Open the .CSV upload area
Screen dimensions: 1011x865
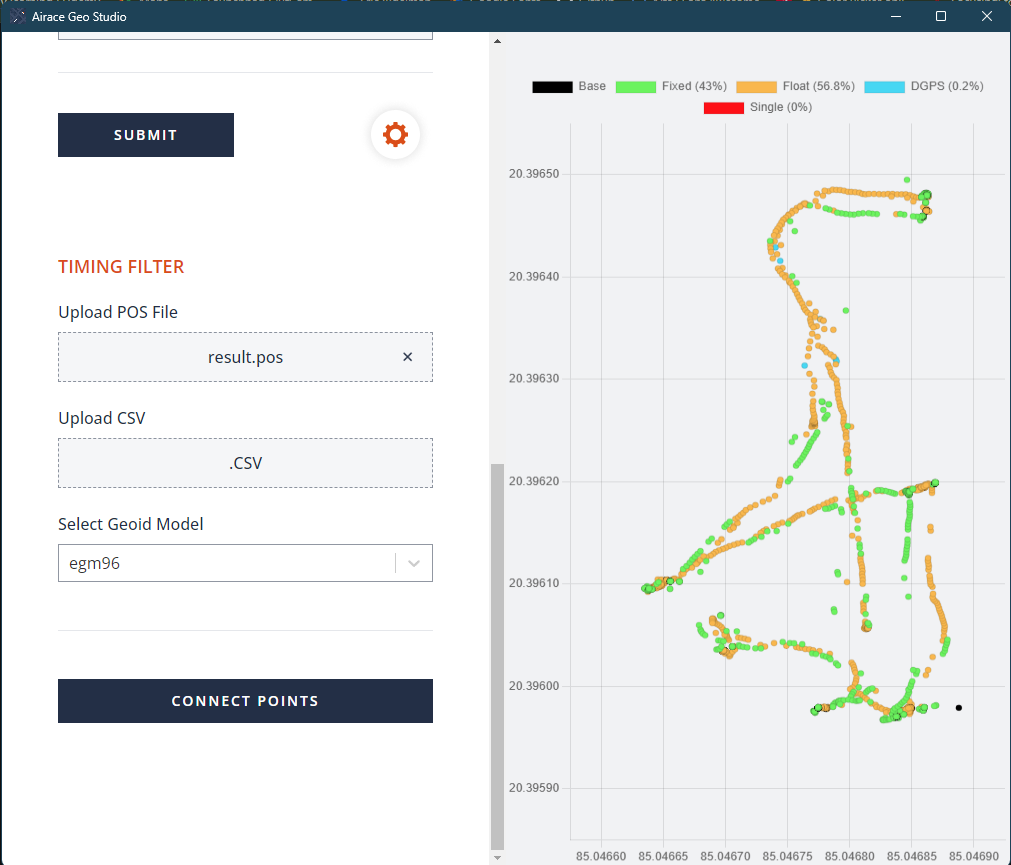[245, 463]
